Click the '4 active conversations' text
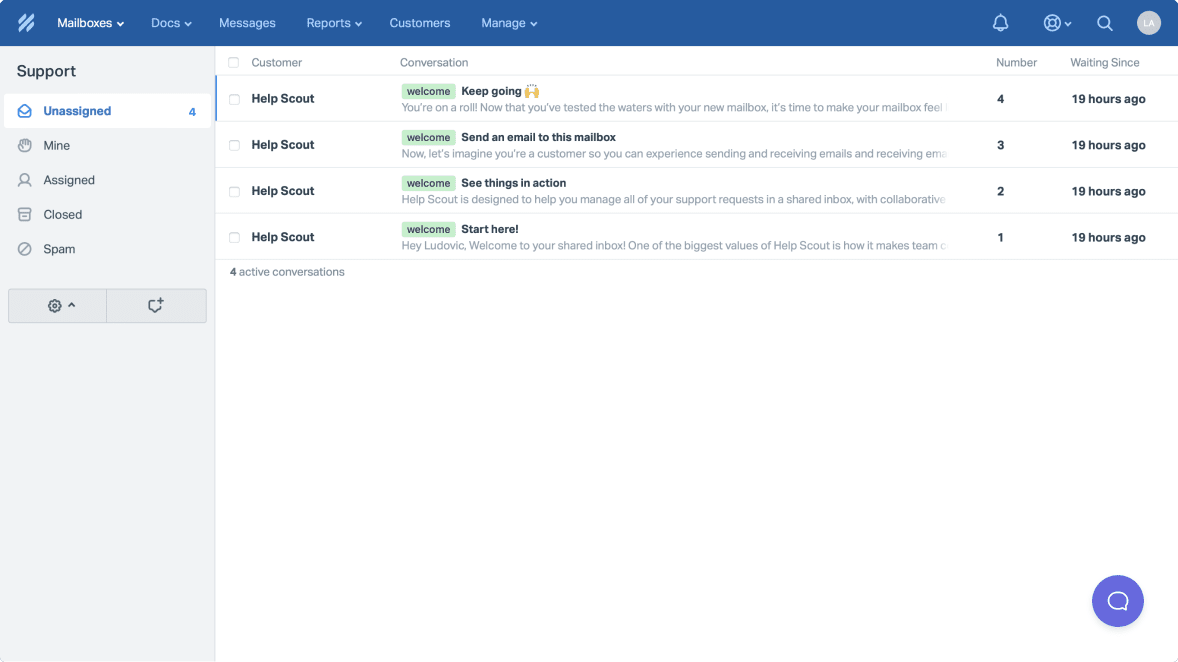1178x662 pixels. pyautogui.click(x=287, y=272)
